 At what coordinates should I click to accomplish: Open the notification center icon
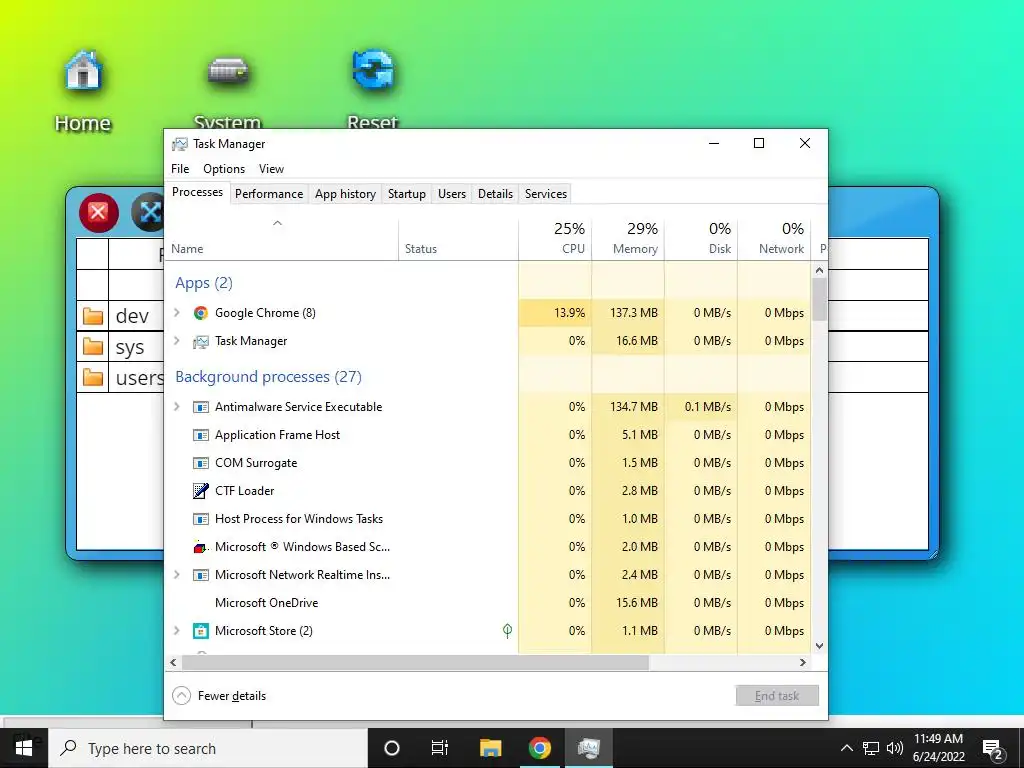(x=993, y=749)
